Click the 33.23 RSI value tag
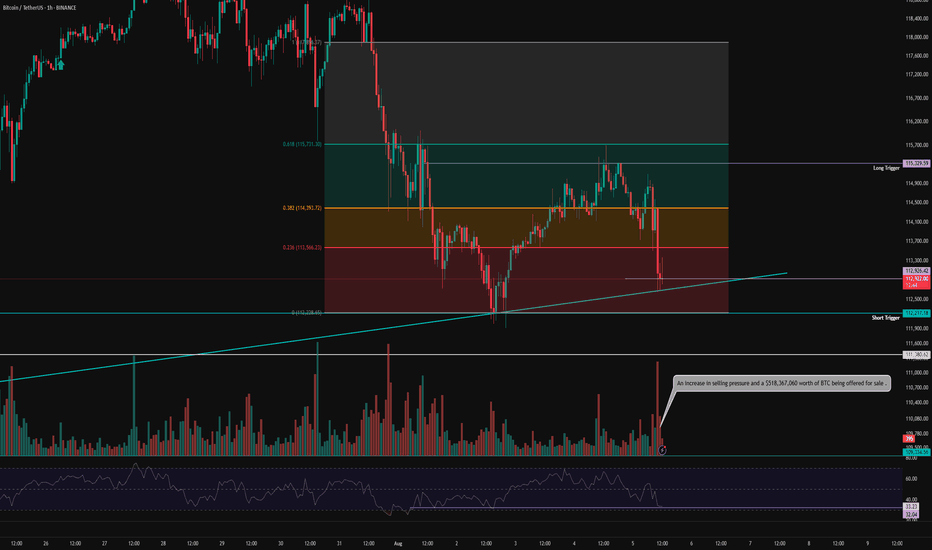Viewport: 932px width, 550px height. click(911, 507)
